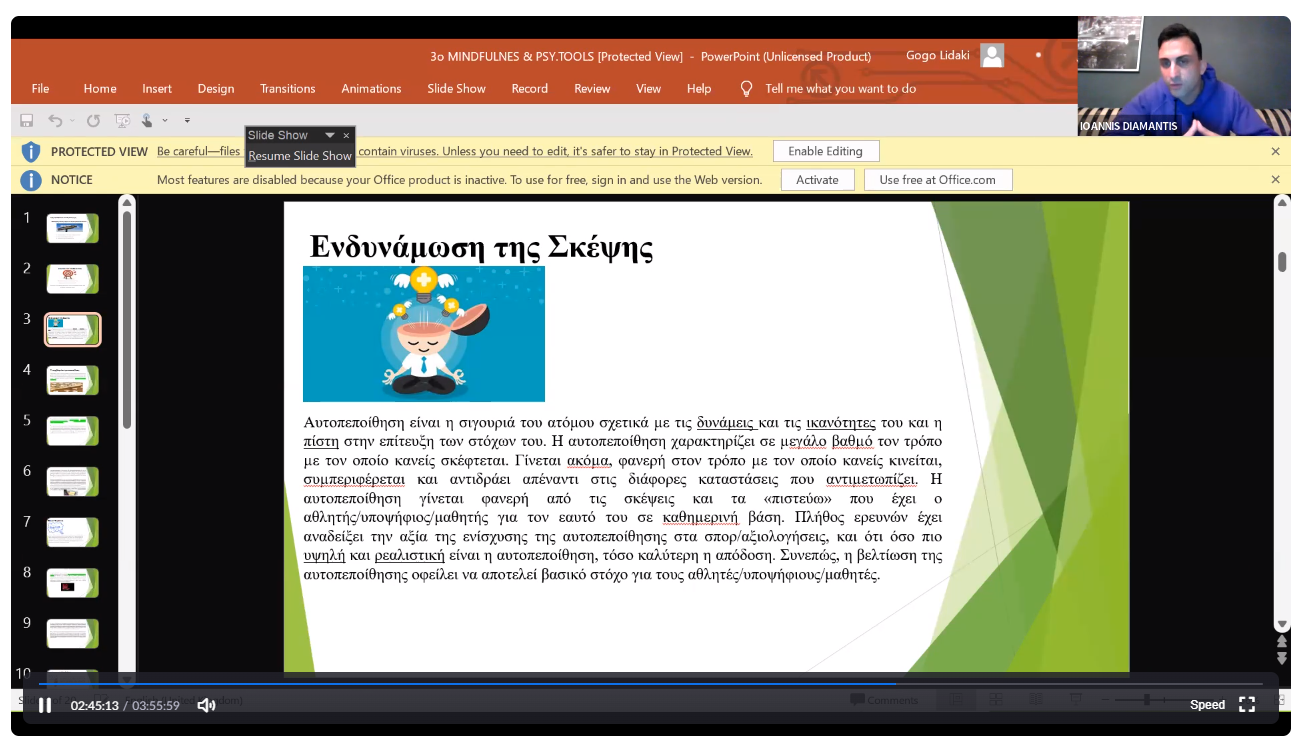Start slide show from beginning icon
The width and height of the screenshot is (1292, 736).
122,120
